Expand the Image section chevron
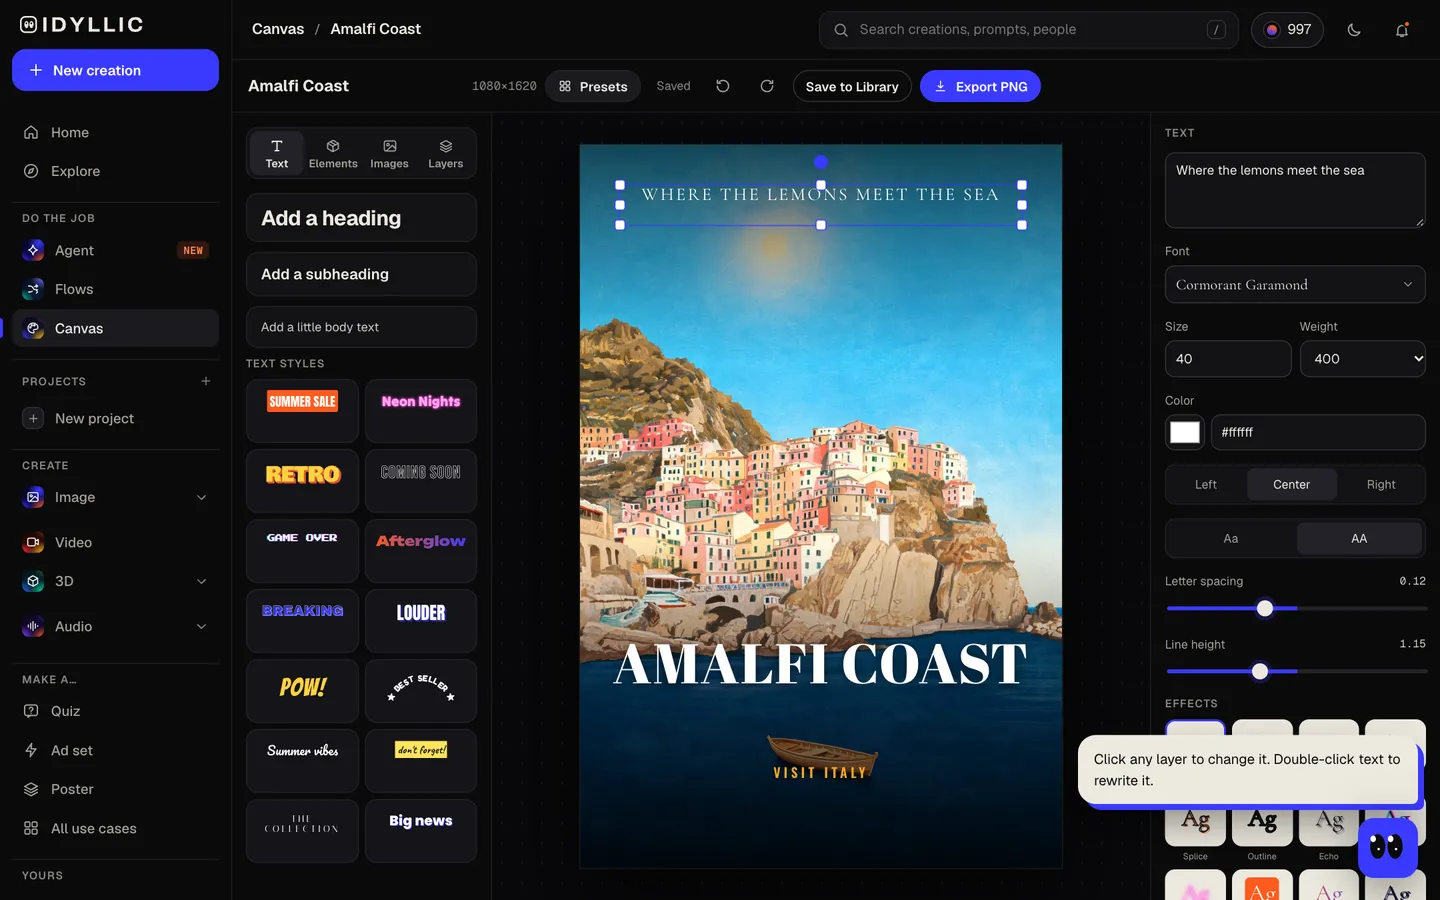1440x900 pixels. click(201, 497)
